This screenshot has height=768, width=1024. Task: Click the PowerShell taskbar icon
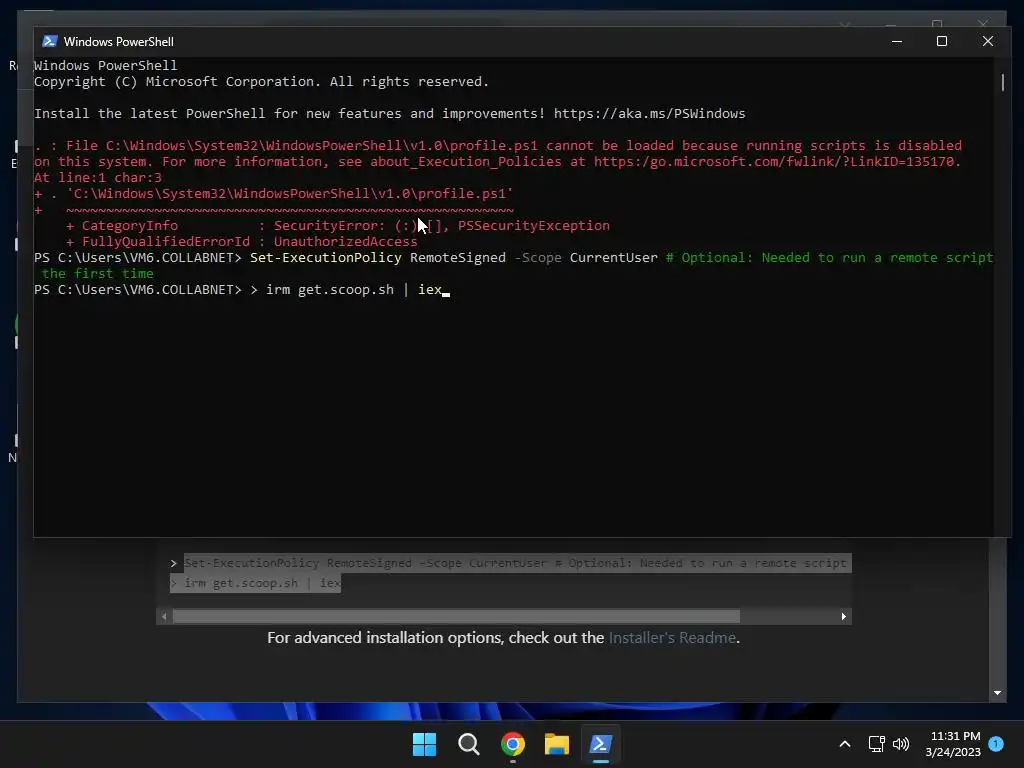coord(601,744)
